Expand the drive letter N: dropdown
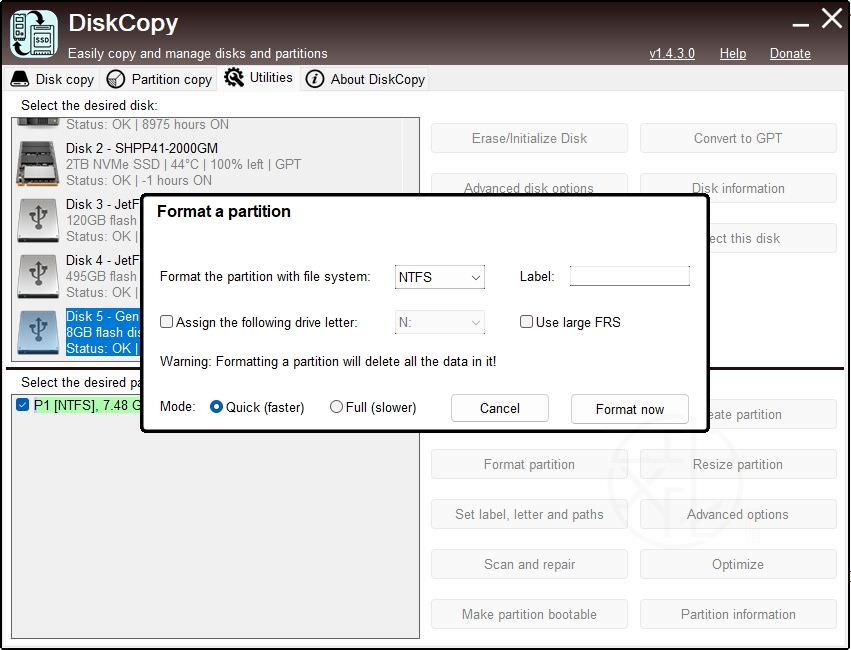This screenshot has height=650, width=851. [440, 322]
